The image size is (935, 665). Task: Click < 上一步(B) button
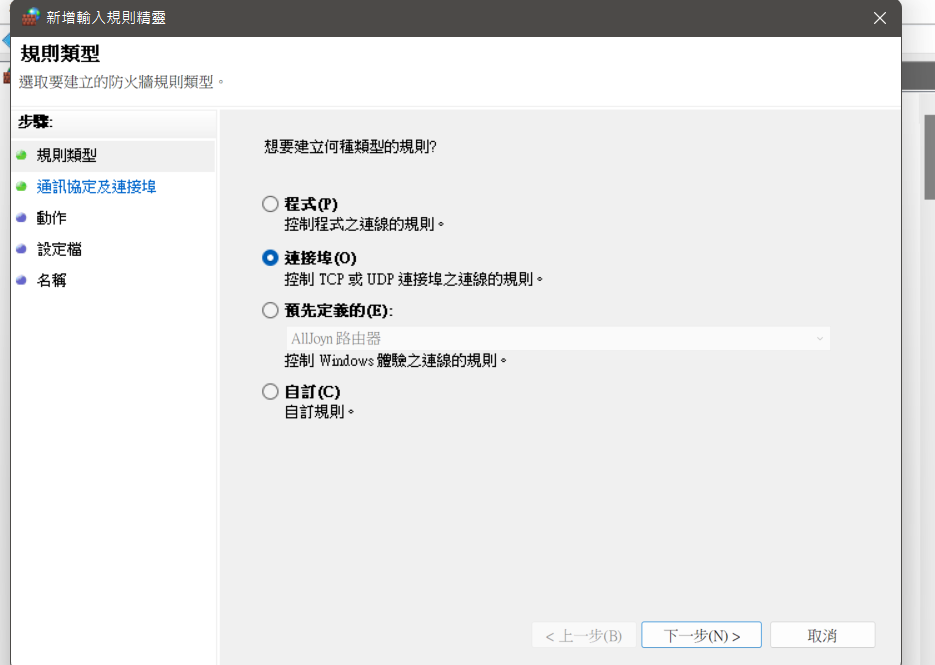583,635
